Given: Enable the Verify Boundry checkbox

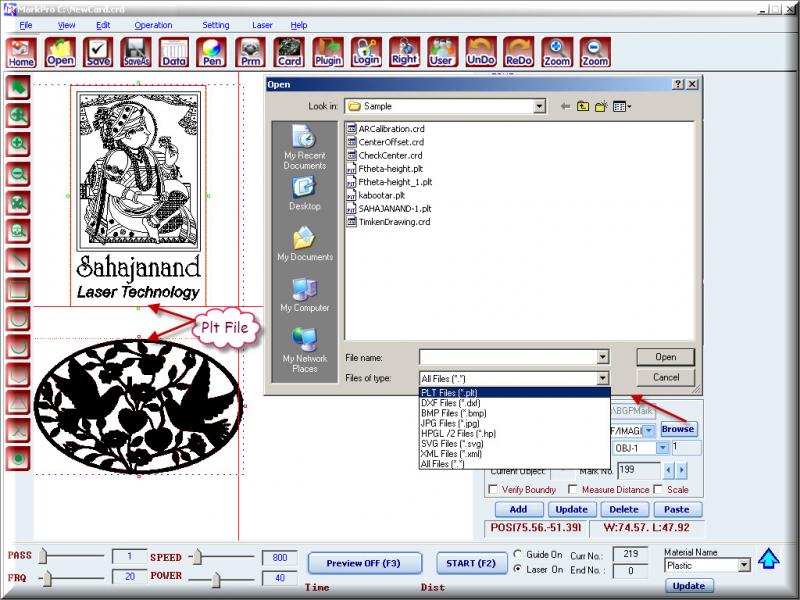Looking at the screenshot, I should 493,489.
